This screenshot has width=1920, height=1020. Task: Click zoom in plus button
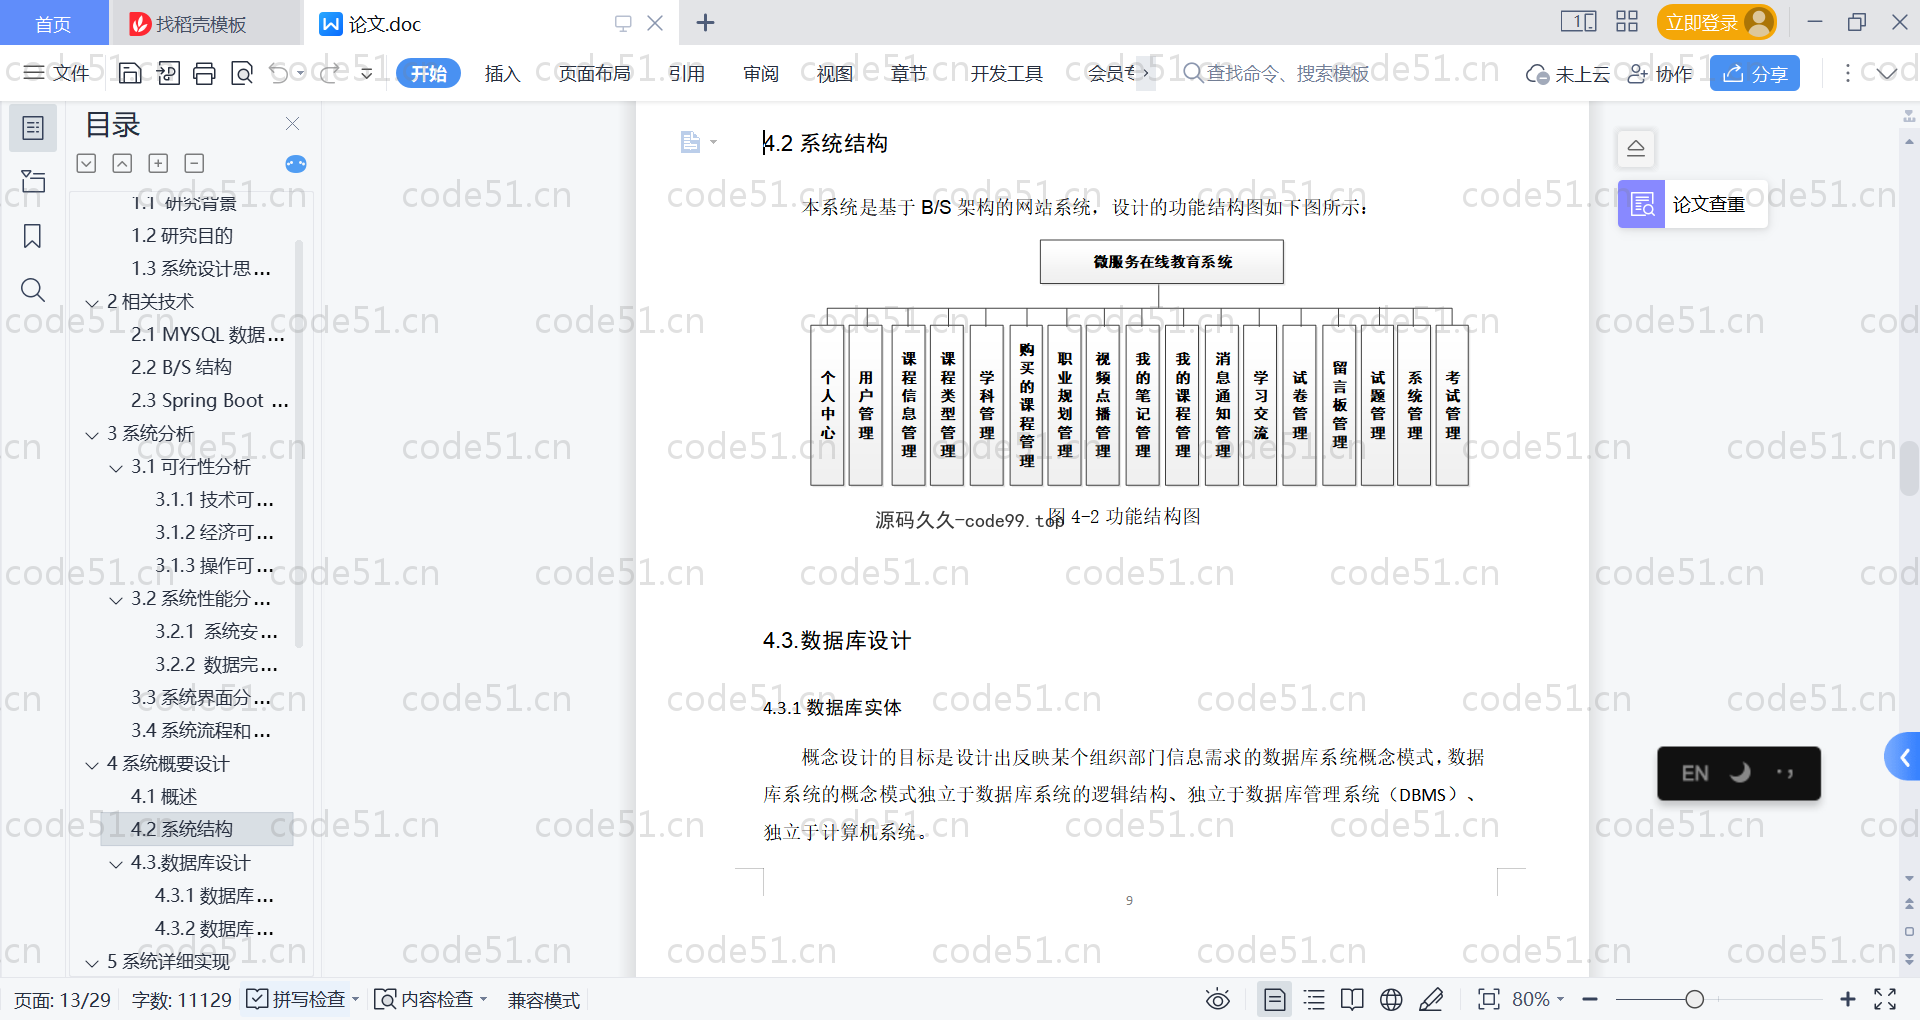[x=1848, y=999]
